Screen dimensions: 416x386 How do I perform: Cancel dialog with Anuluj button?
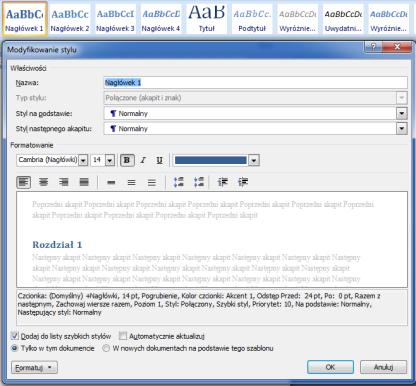click(383, 367)
